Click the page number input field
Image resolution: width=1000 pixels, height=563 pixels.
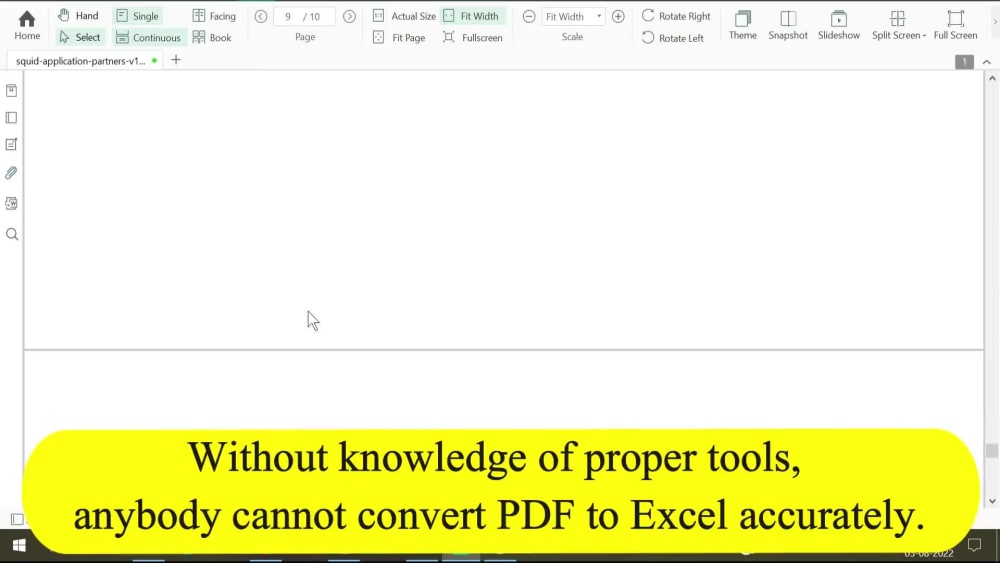[x=304, y=17]
